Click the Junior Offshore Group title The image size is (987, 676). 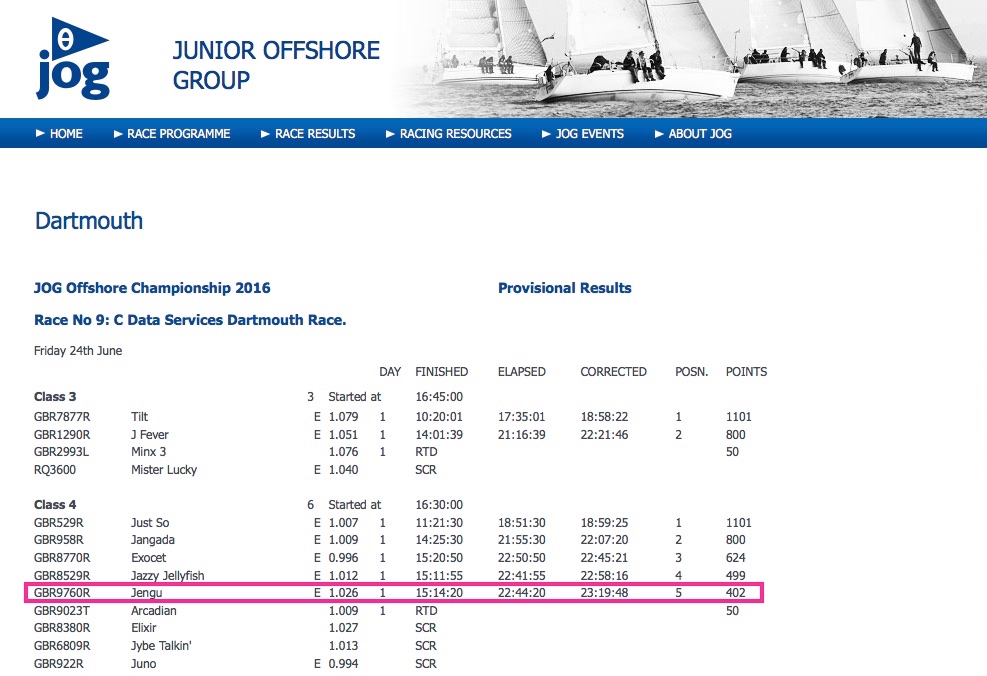(276, 65)
